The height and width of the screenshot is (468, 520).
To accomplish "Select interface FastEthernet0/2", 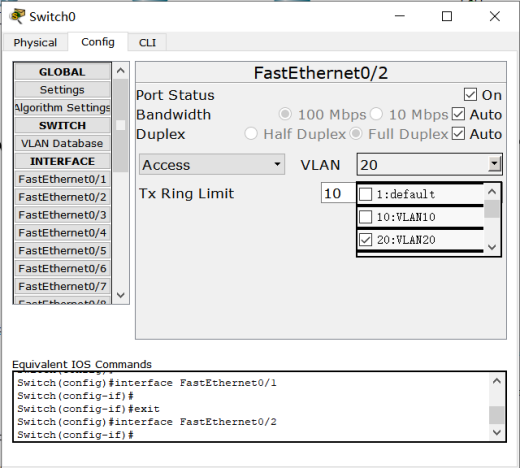I will pos(62,197).
